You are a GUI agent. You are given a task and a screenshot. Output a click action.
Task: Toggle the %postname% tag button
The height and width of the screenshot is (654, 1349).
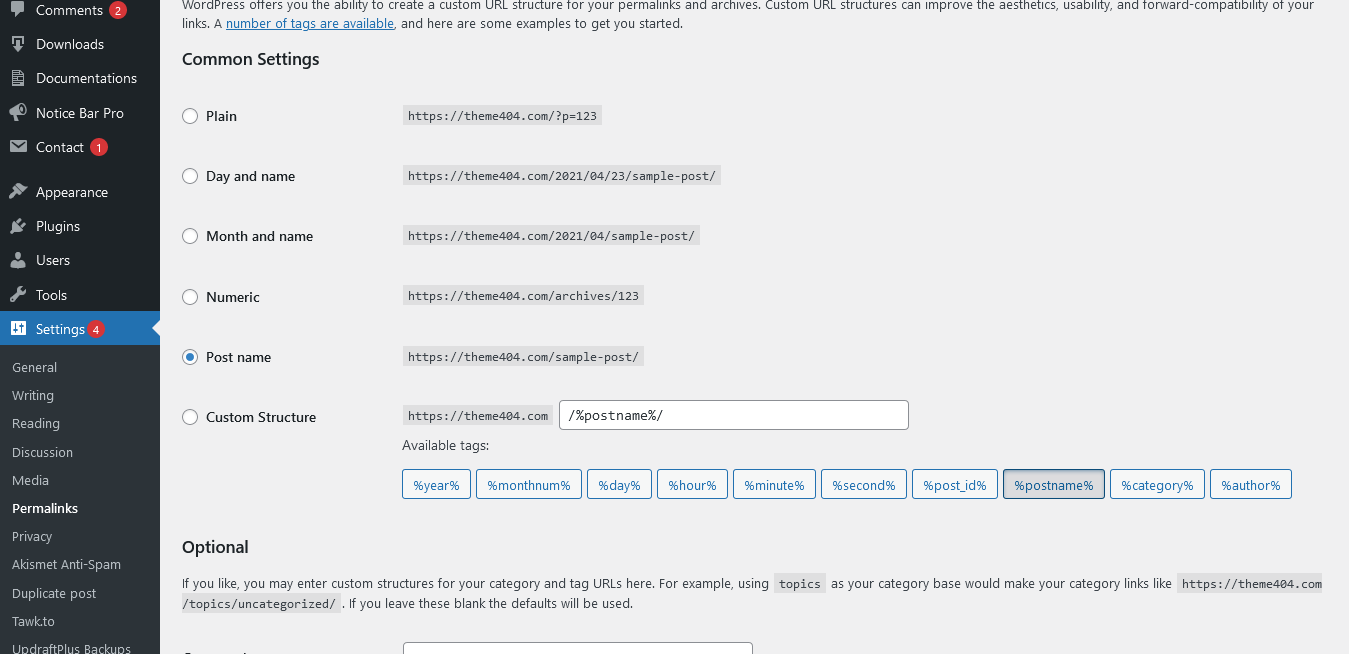(1054, 485)
